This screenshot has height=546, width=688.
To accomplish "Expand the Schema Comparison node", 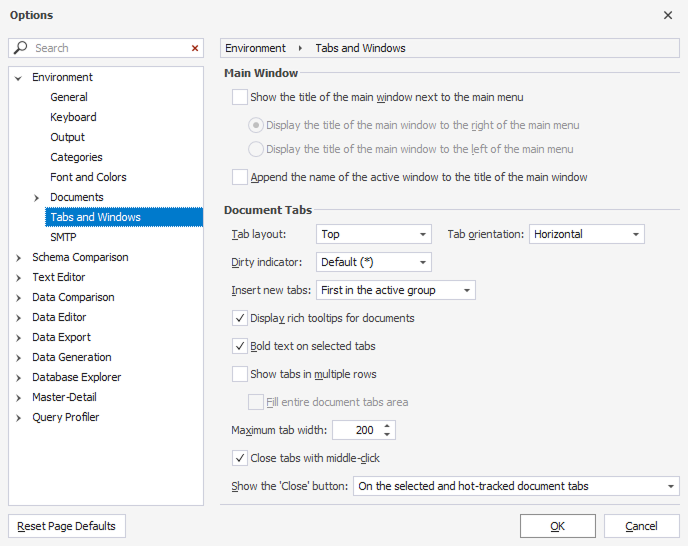I will pos(18,258).
